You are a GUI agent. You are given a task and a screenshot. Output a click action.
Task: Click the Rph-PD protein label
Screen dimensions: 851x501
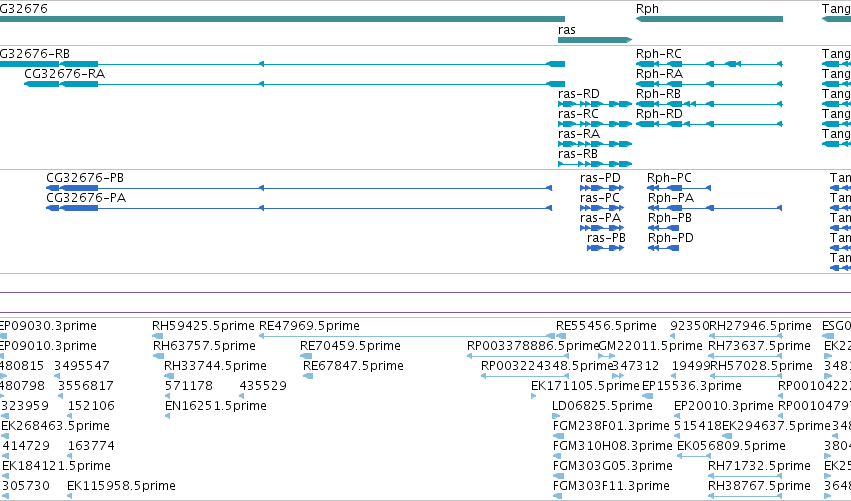(671, 238)
